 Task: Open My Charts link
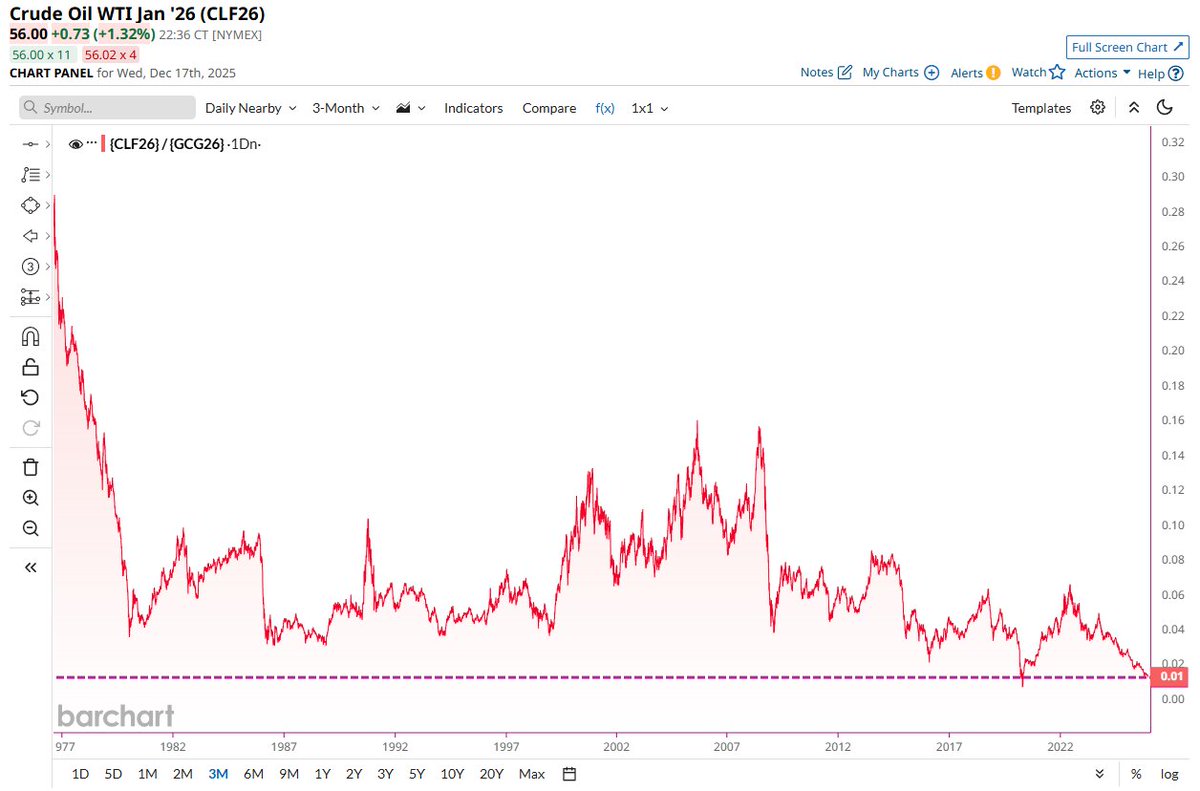click(891, 72)
